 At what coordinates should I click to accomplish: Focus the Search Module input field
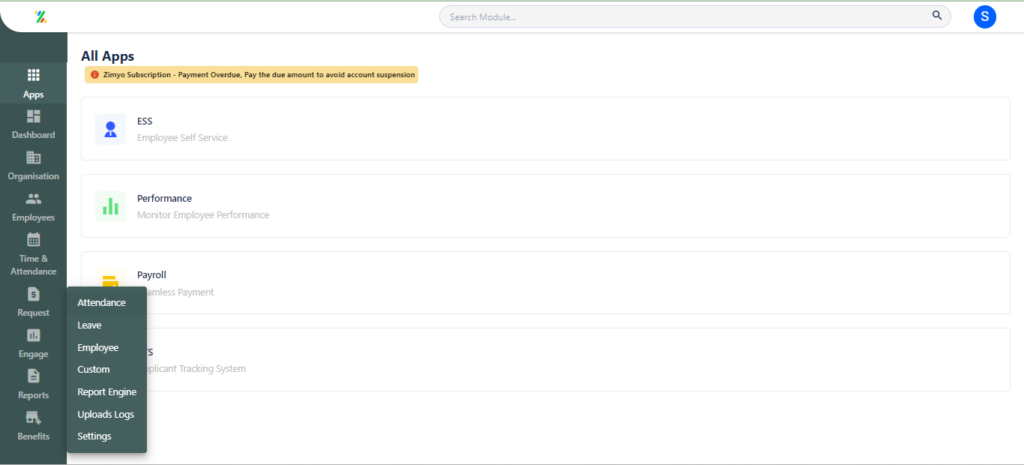pos(695,16)
